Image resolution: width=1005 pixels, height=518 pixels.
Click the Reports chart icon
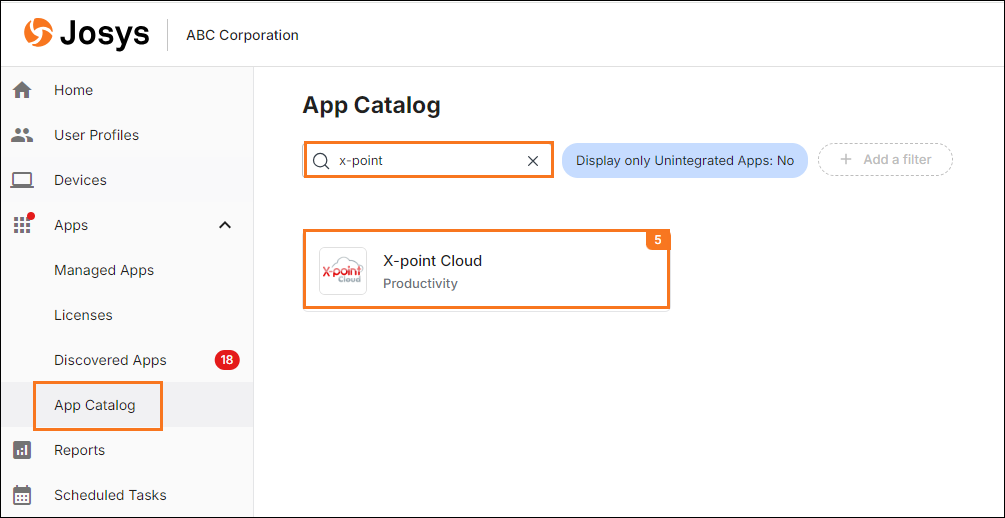[22, 450]
